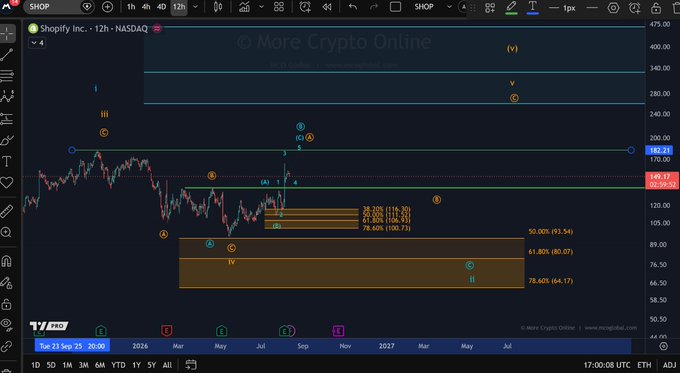Redo the last chart action
680x373 pixels.
(x=374, y=7)
